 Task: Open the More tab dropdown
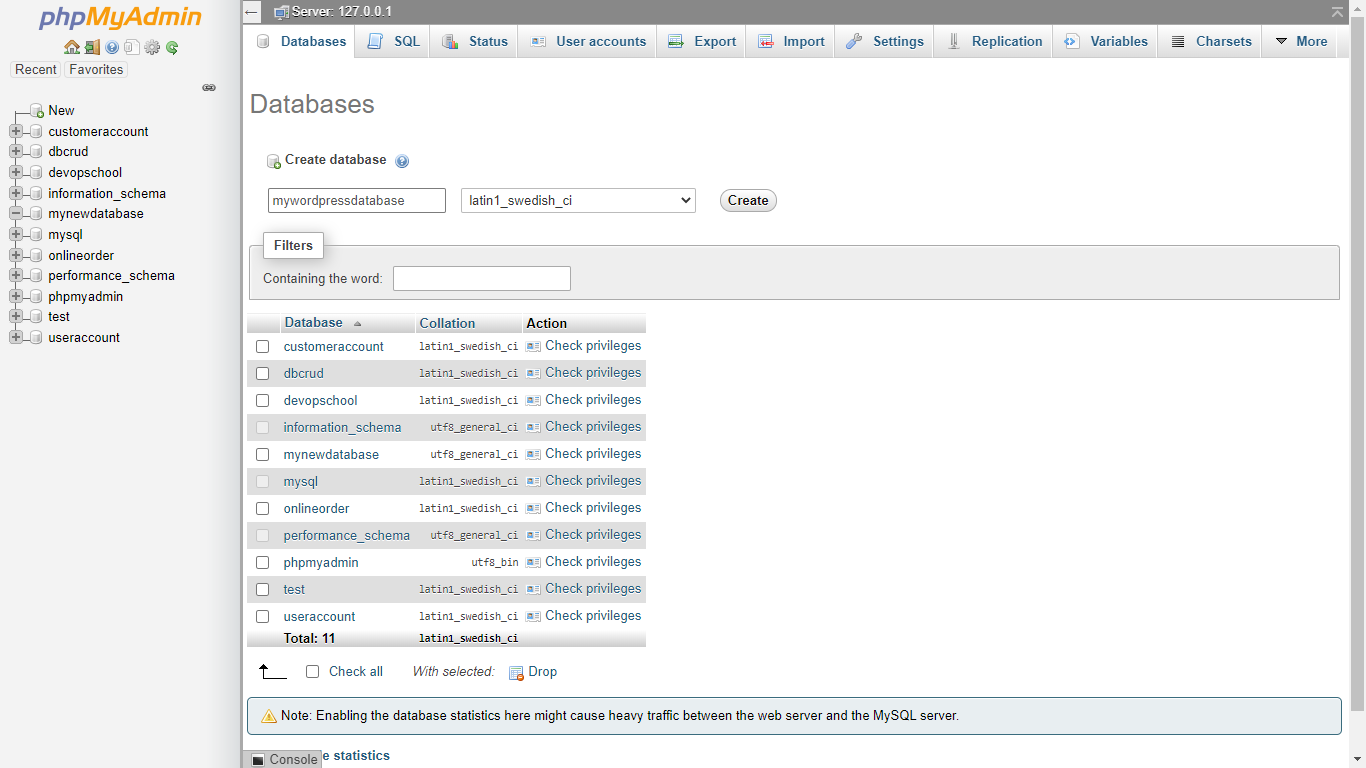1301,42
